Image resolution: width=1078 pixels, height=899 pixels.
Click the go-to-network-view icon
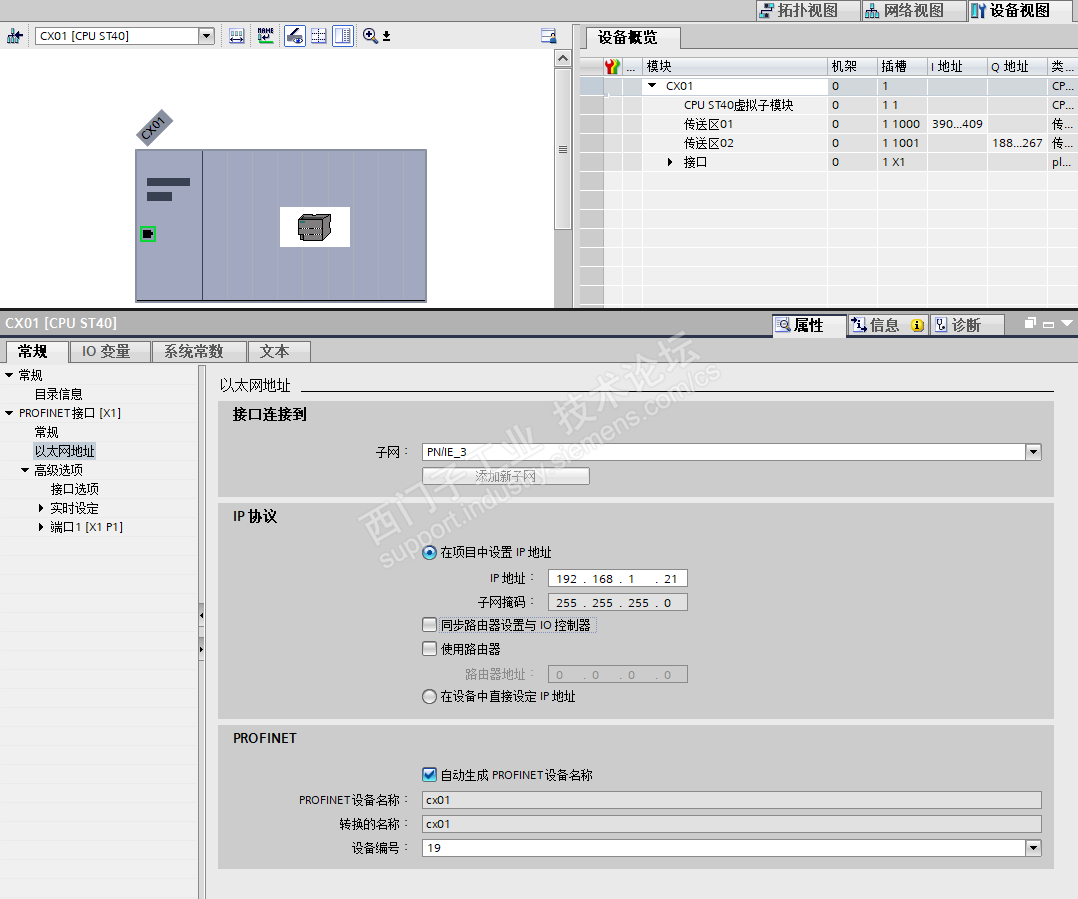14,36
